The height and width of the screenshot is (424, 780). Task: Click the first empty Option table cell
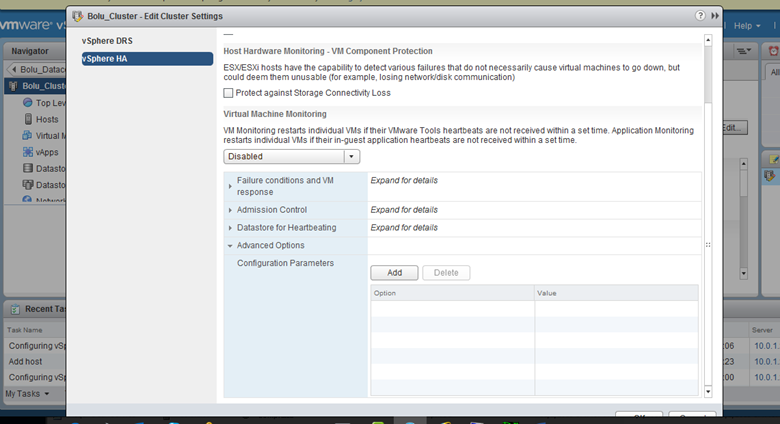[452, 309]
